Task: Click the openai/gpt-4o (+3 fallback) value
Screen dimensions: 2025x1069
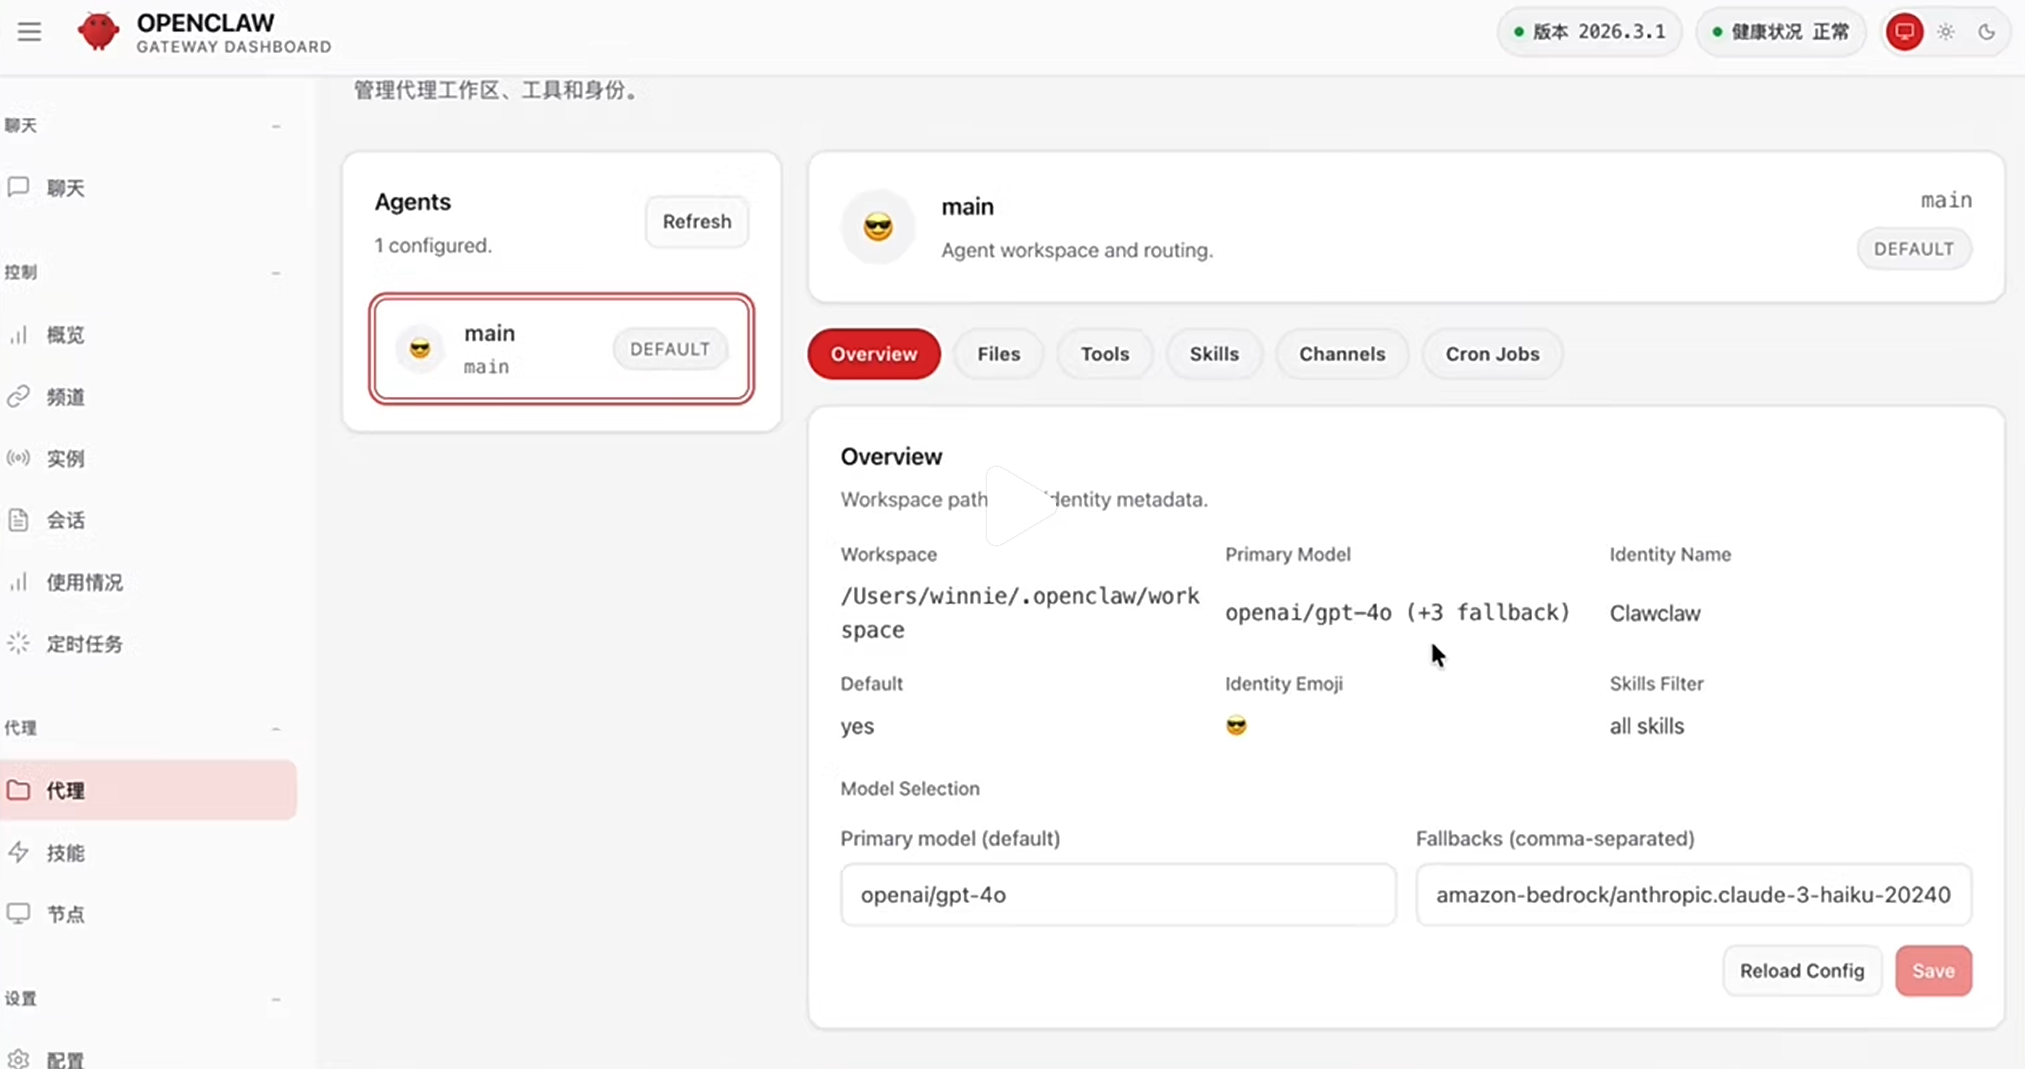Action: [1398, 612]
